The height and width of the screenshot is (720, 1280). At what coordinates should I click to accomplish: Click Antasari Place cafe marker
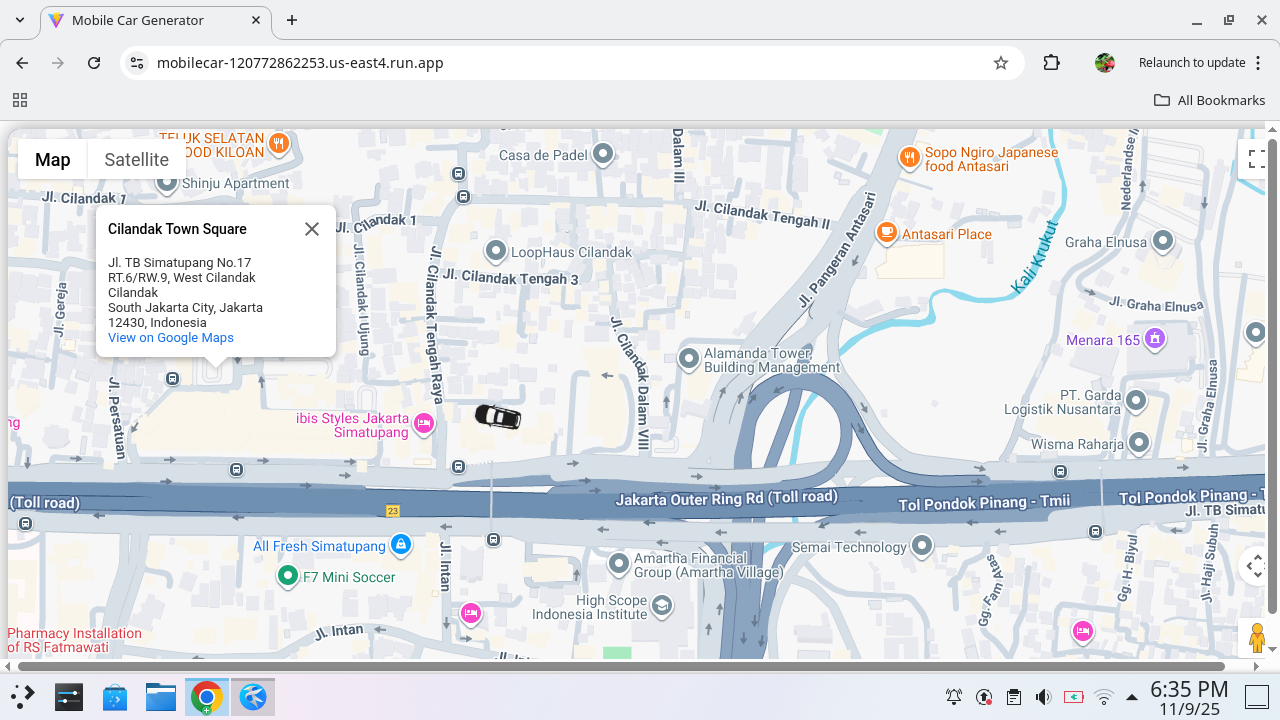pos(886,233)
